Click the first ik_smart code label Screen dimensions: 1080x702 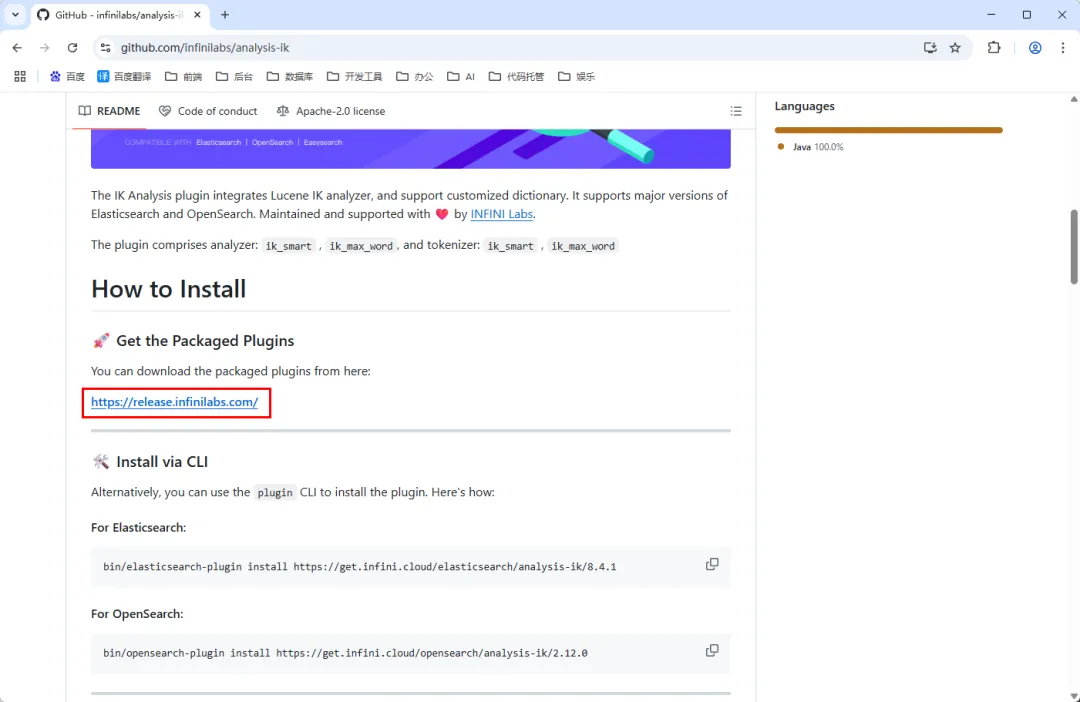289,246
